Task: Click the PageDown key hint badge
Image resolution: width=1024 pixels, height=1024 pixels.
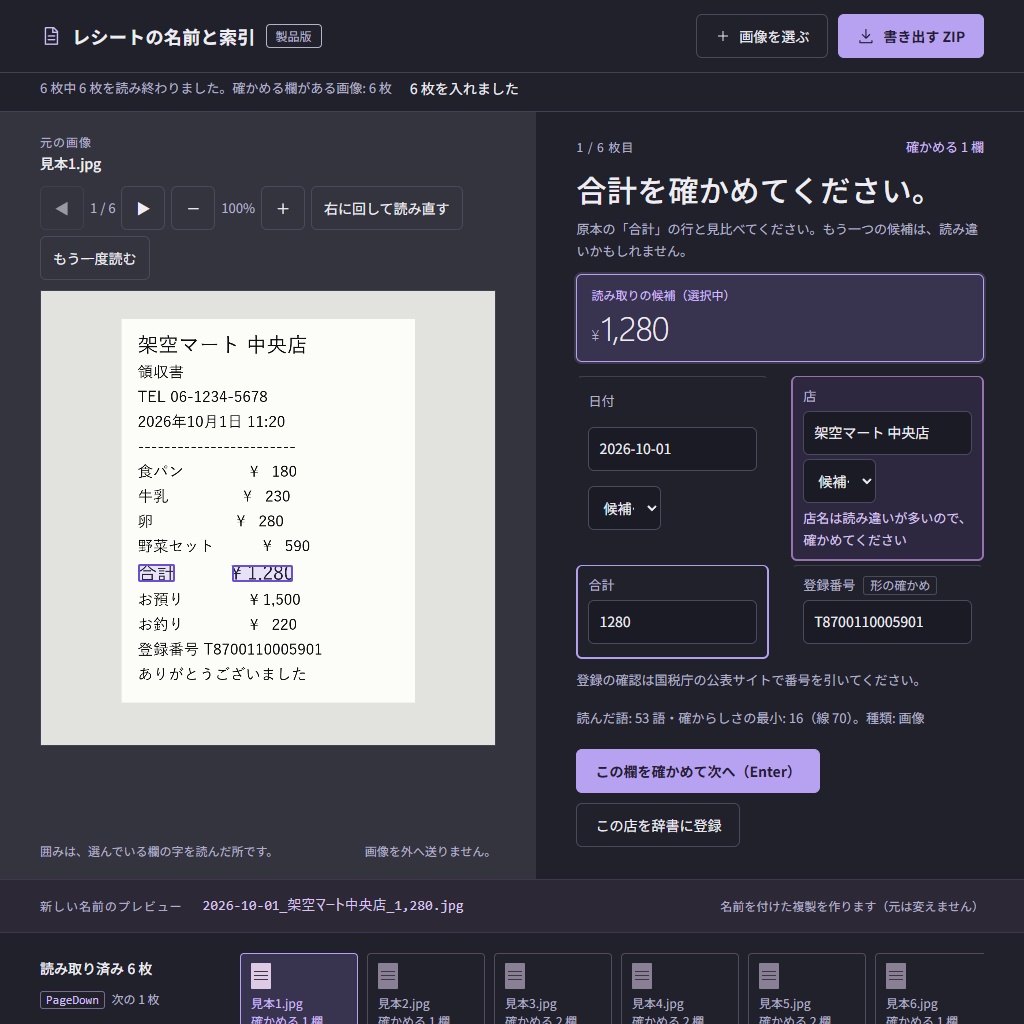Action: 72,1000
